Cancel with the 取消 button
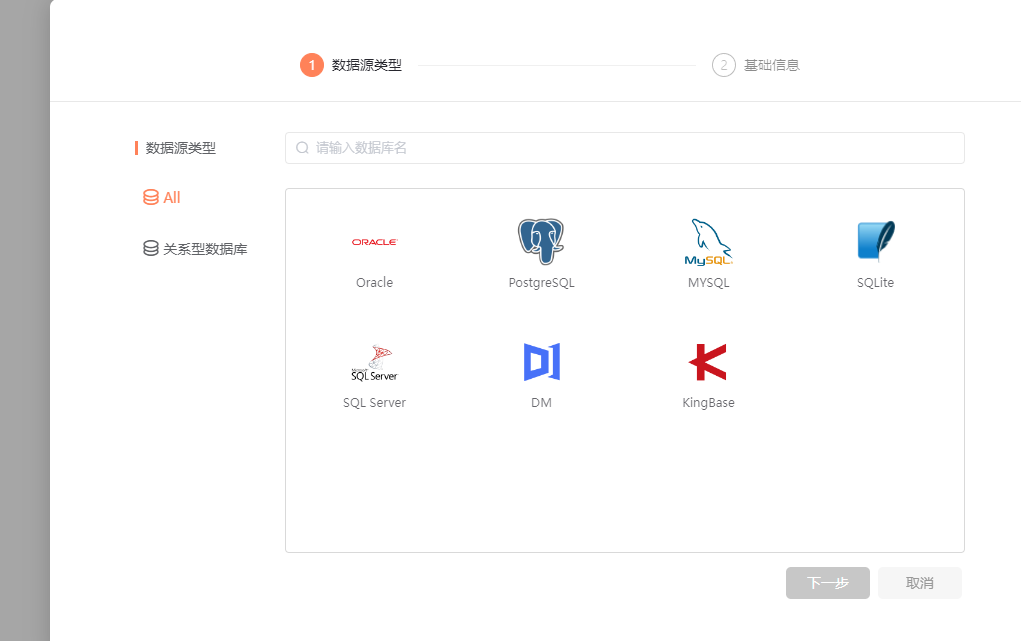This screenshot has width=1021, height=641. pos(919,583)
